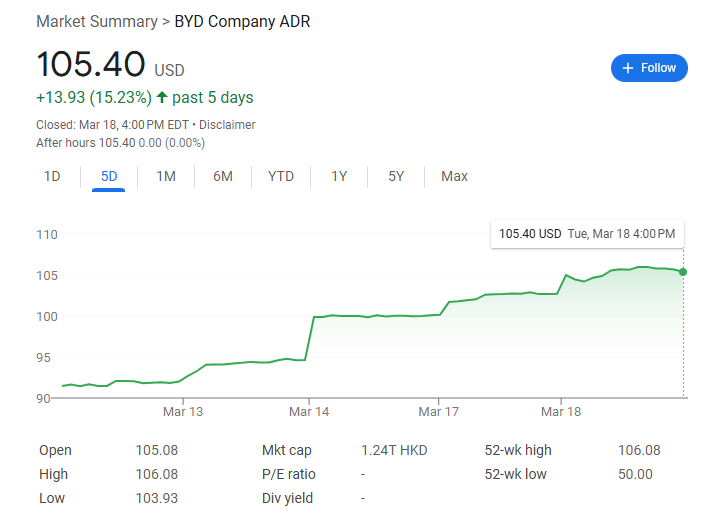Open the 5Y chart range

396,177
